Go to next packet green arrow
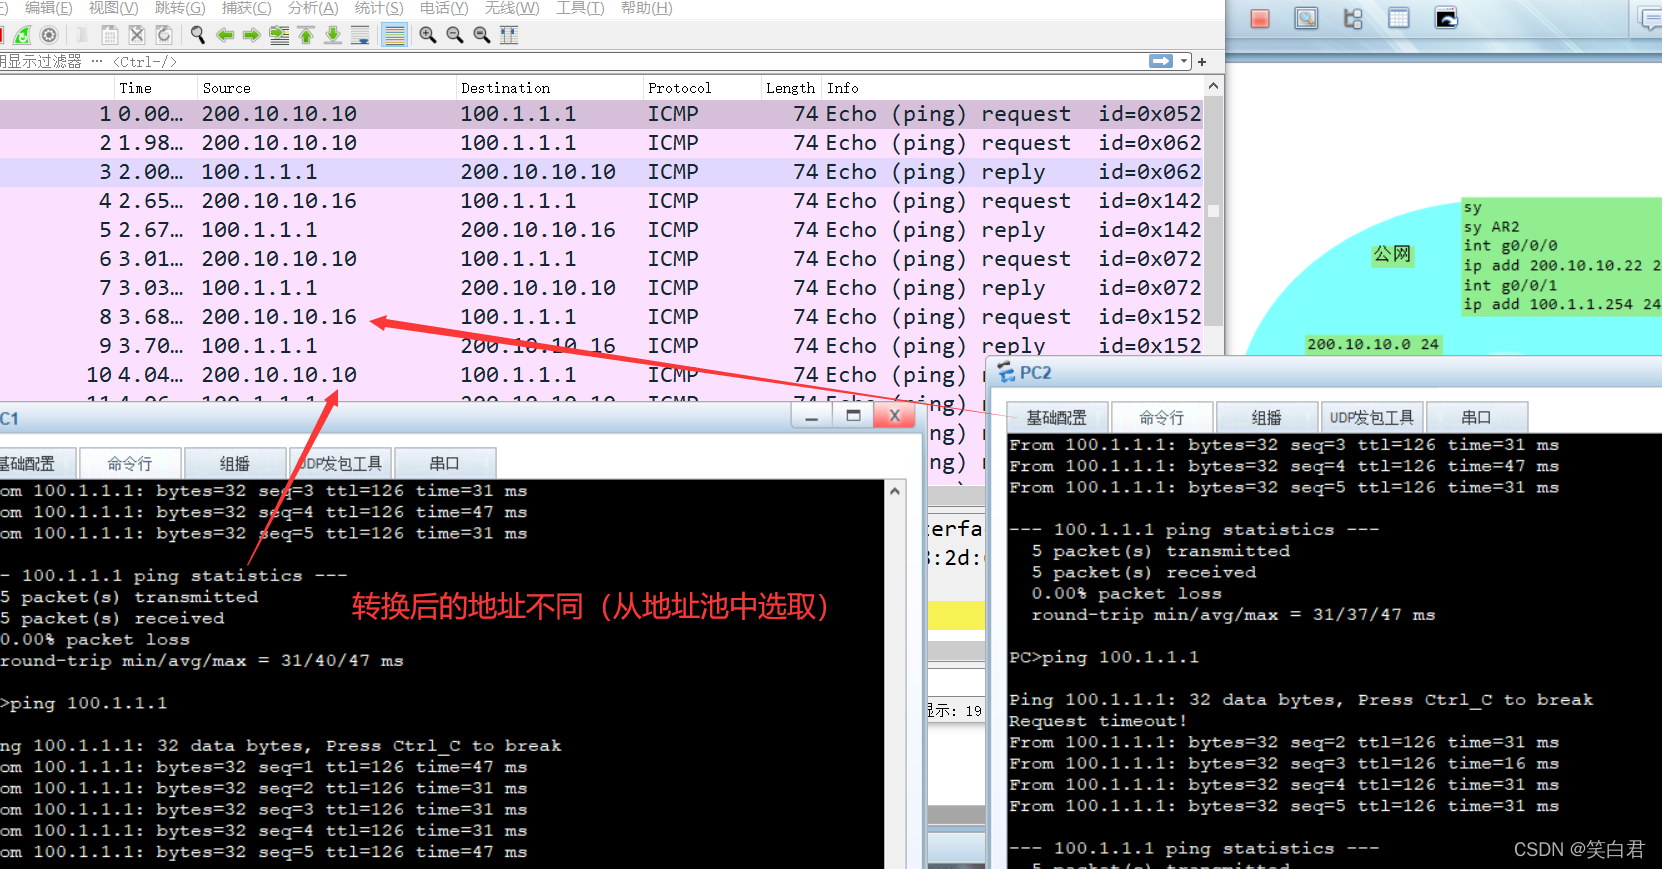 tap(252, 35)
